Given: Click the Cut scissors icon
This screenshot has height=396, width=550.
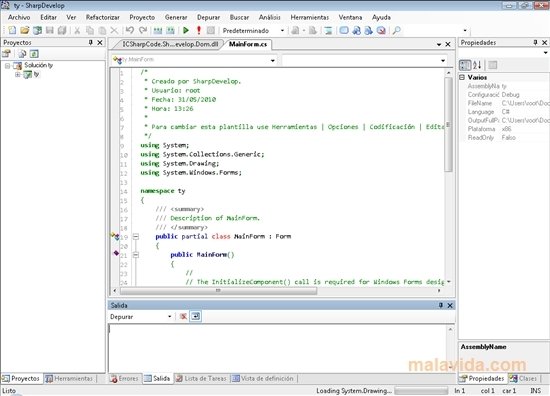Looking at the screenshot, I should 77,31.
